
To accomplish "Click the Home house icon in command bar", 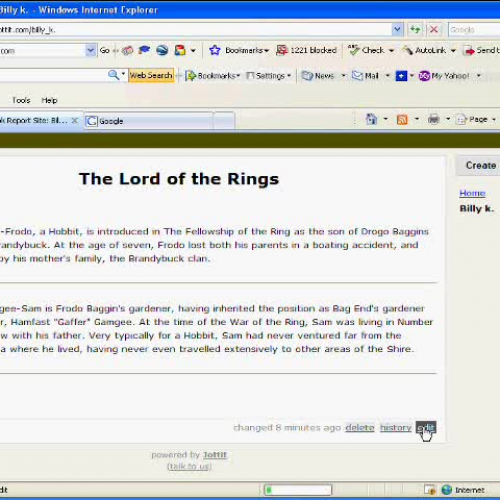I will 371,119.
